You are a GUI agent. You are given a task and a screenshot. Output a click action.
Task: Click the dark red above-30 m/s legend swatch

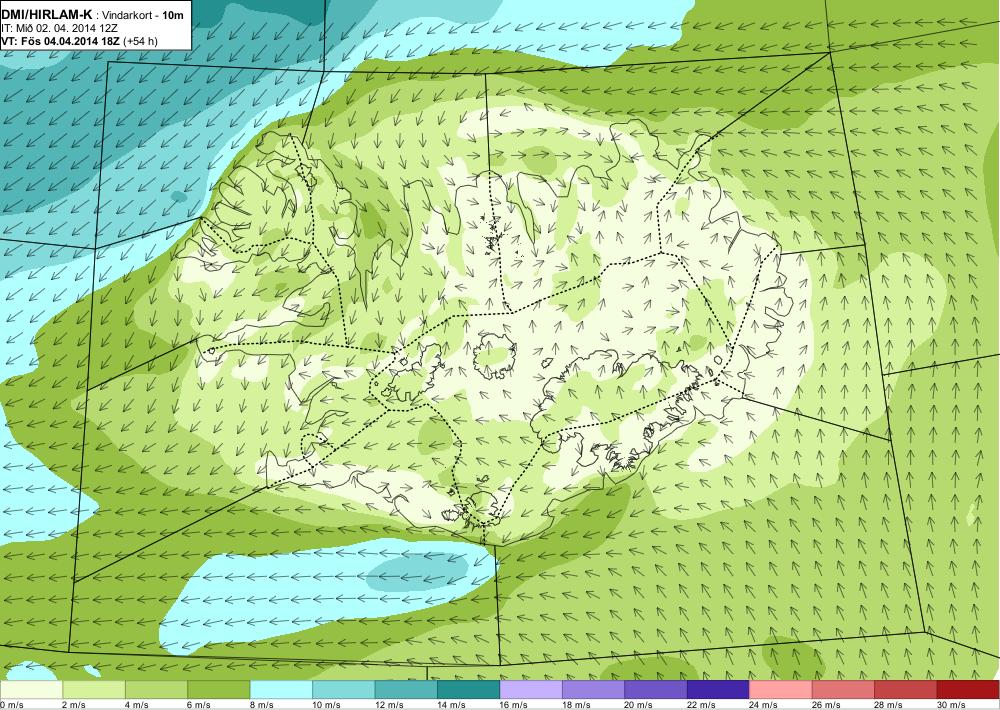click(969, 690)
